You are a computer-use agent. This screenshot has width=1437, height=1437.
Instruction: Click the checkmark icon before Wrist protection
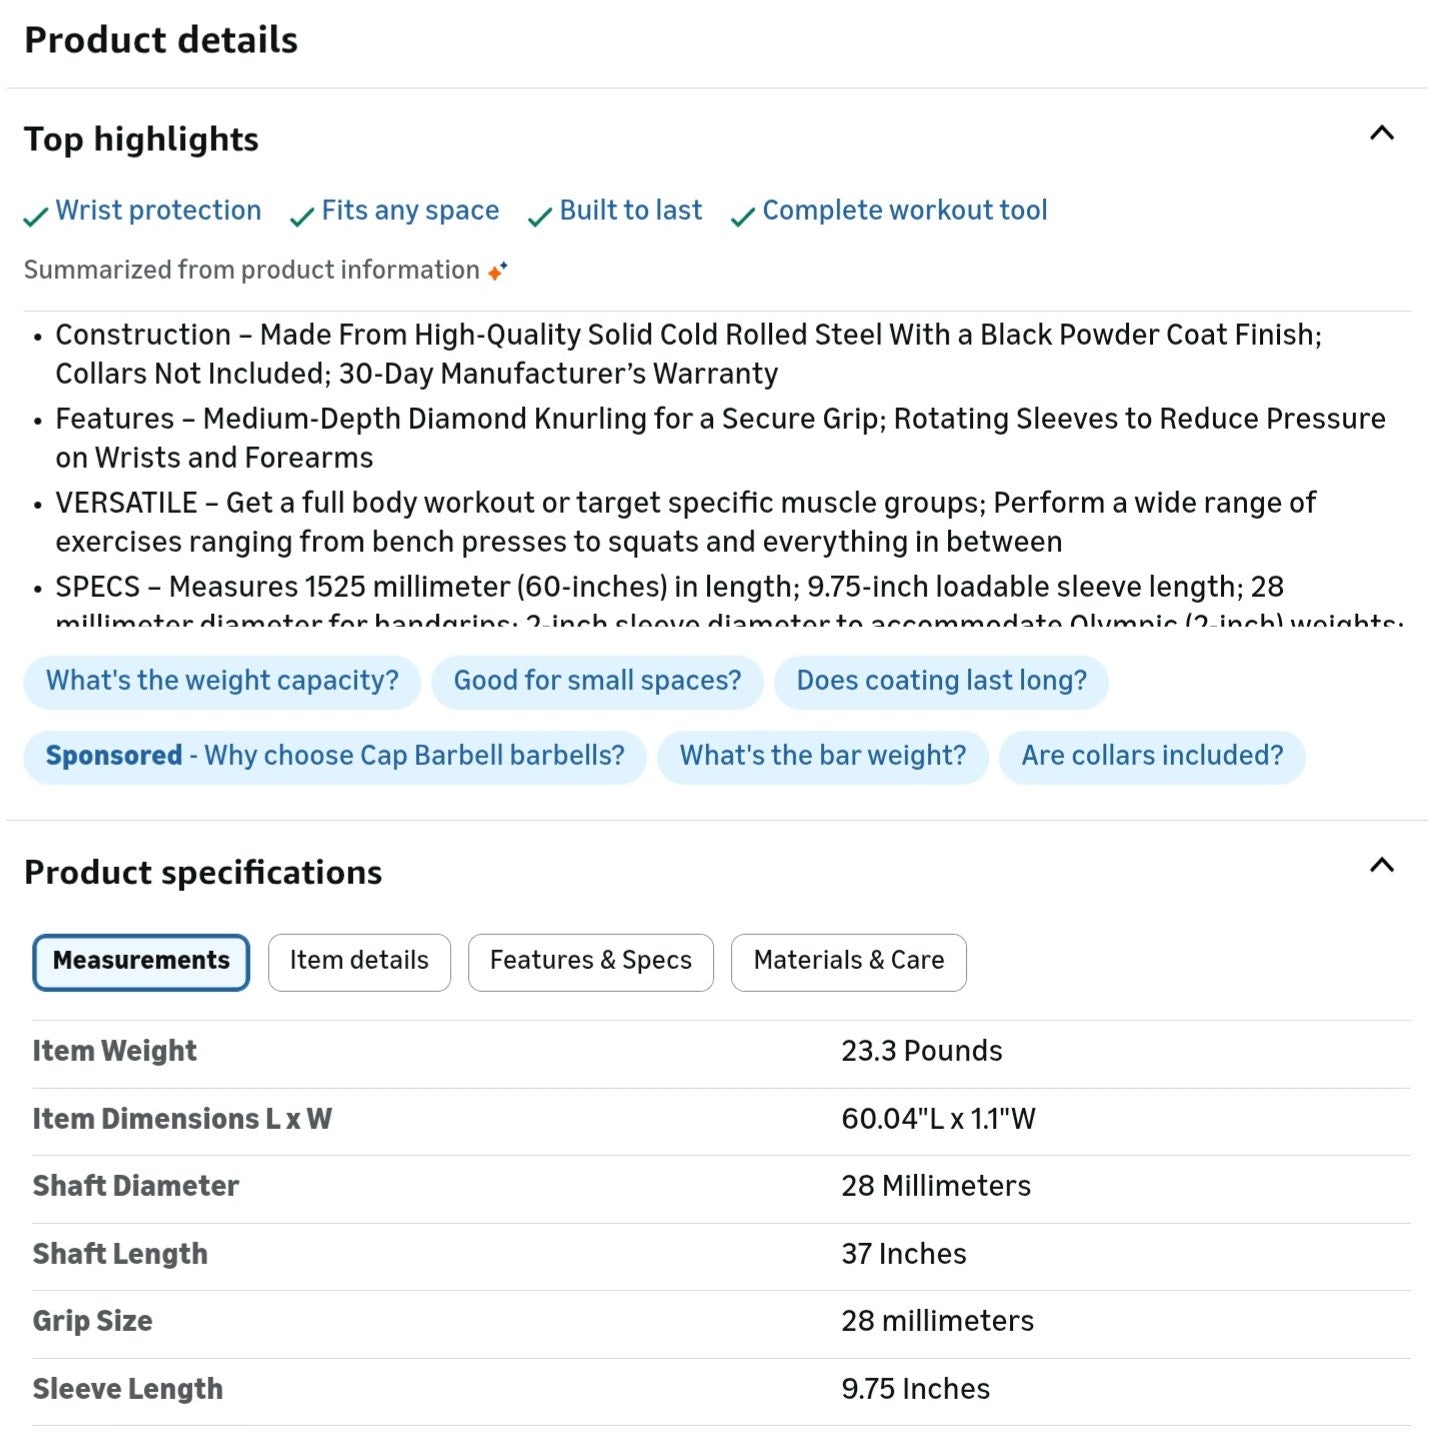pyautogui.click(x=36, y=216)
